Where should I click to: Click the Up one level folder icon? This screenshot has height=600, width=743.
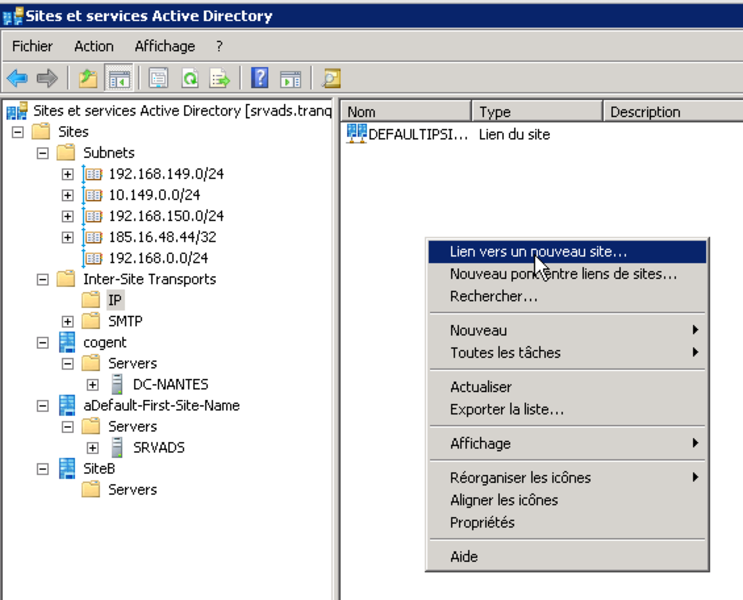[88, 78]
